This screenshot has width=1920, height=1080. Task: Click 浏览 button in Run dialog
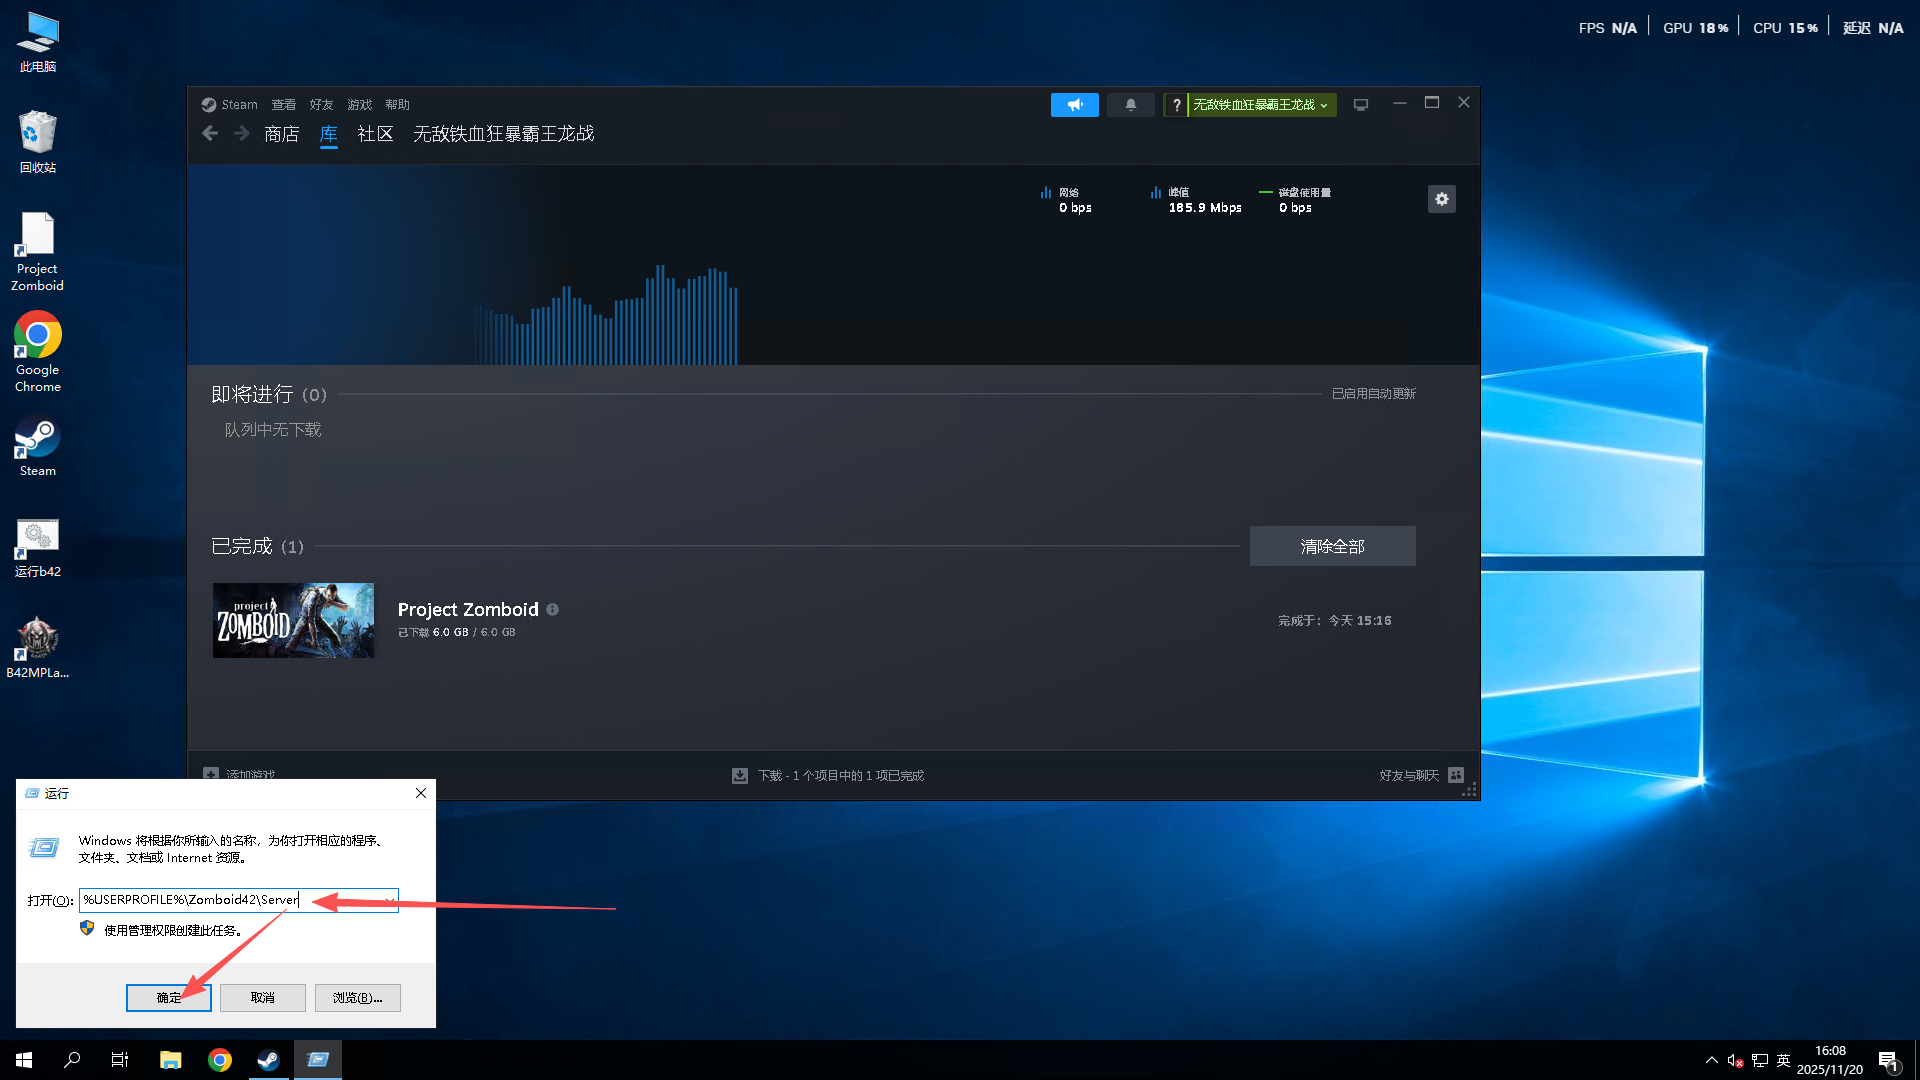click(357, 997)
